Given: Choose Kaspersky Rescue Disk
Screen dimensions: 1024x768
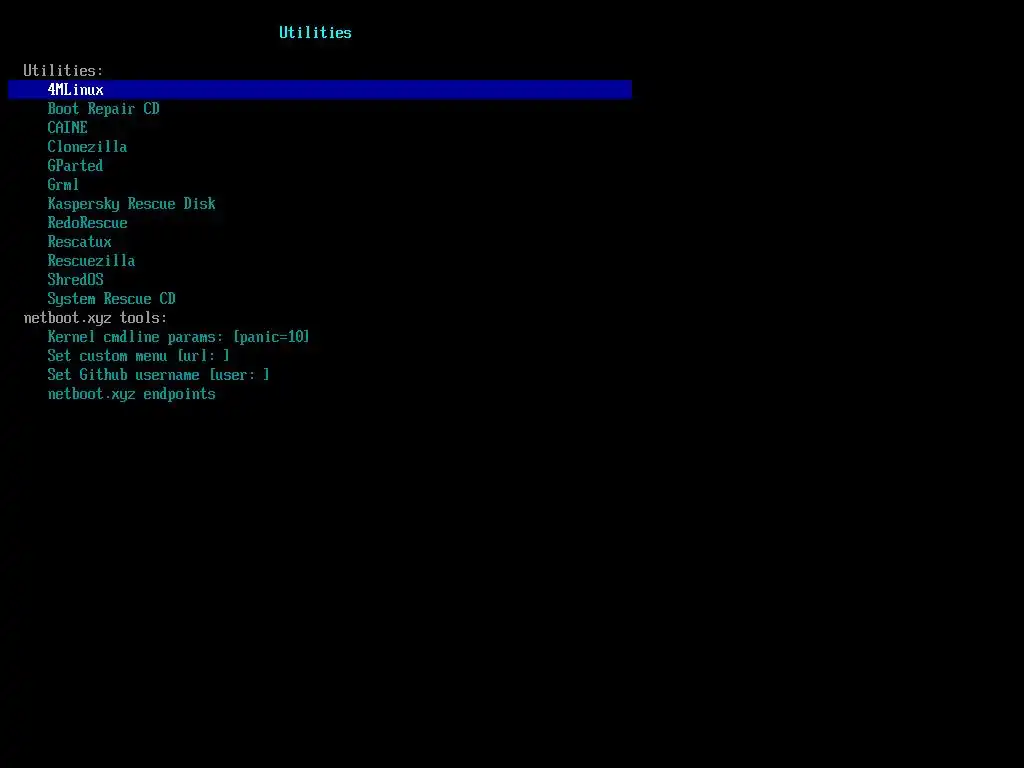Looking at the screenshot, I should click(131, 203).
